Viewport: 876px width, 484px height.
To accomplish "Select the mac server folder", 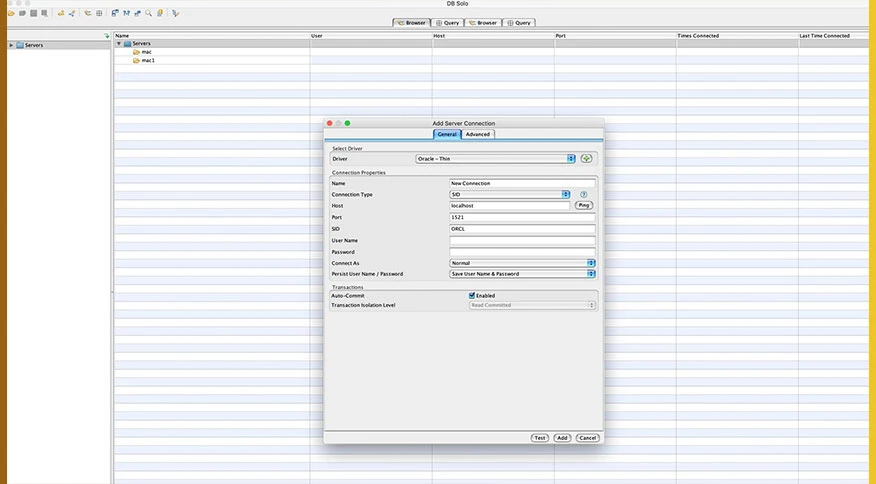I will pos(142,52).
